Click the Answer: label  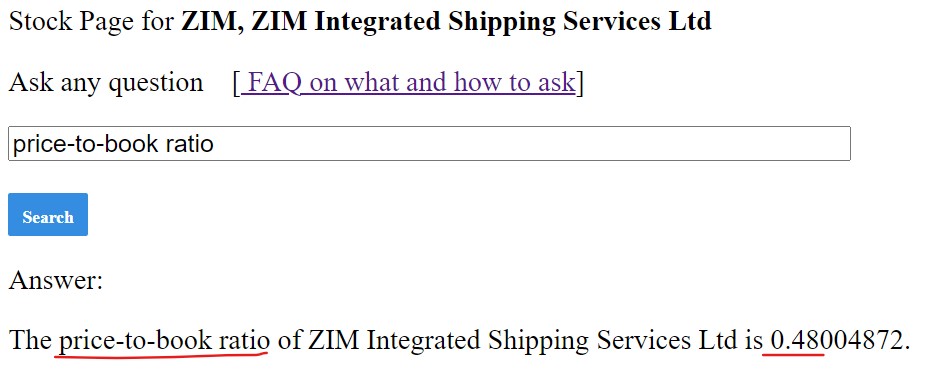tap(56, 280)
